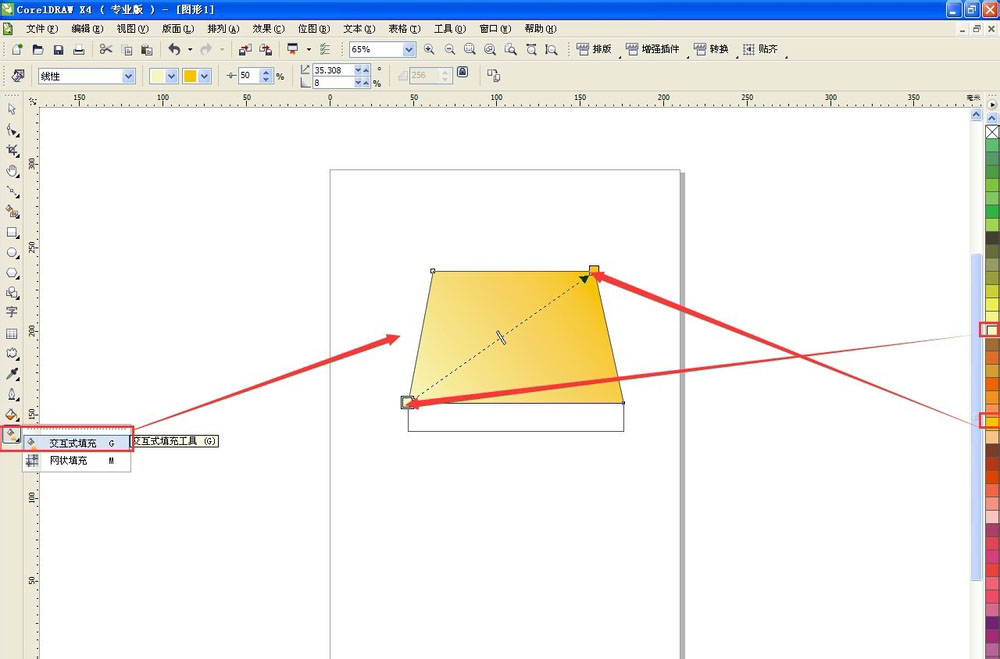Click the 贴齐 toolbar button
Image resolution: width=1000 pixels, height=659 pixels.
coord(762,49)
